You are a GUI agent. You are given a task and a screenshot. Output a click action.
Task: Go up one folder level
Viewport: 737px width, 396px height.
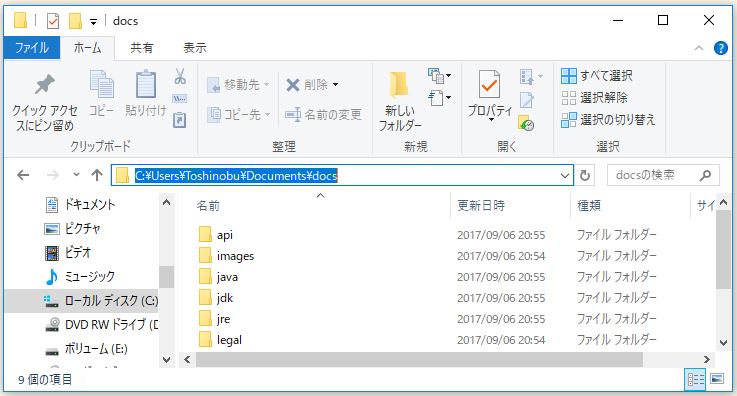(x=97, y=175)
